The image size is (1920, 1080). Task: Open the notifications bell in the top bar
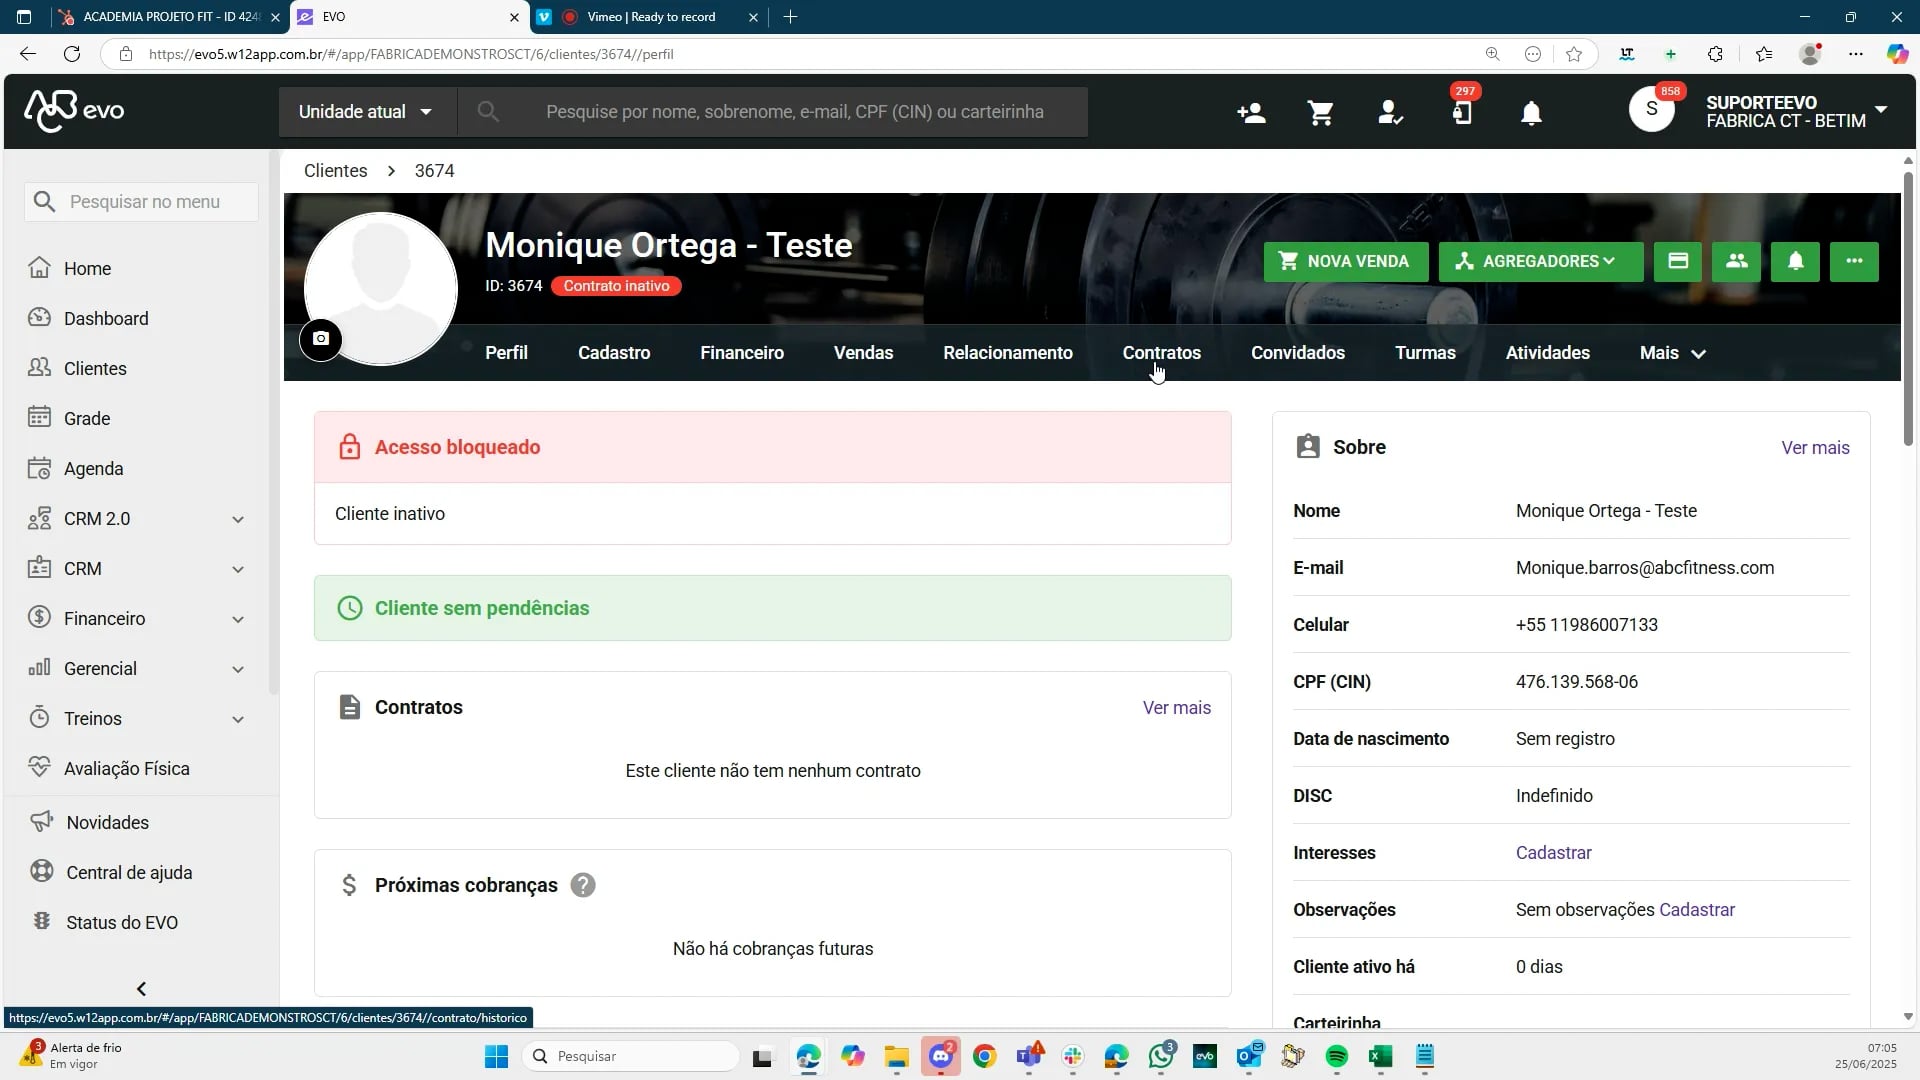[1532, 113]
